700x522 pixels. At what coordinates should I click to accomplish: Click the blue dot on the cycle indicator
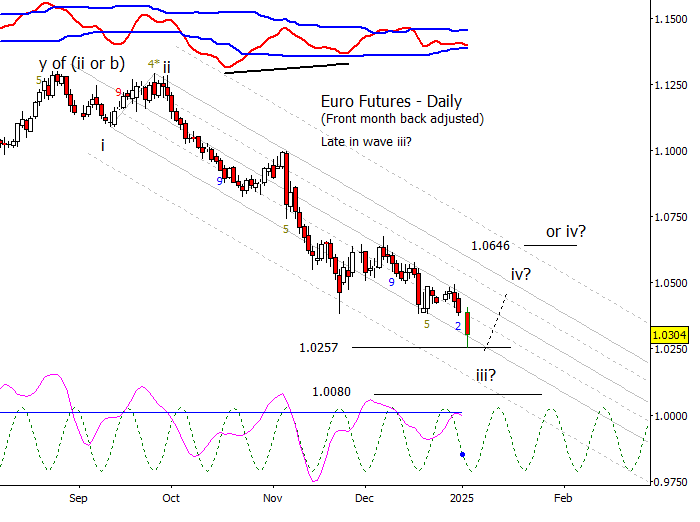click(x=462, y=455)
